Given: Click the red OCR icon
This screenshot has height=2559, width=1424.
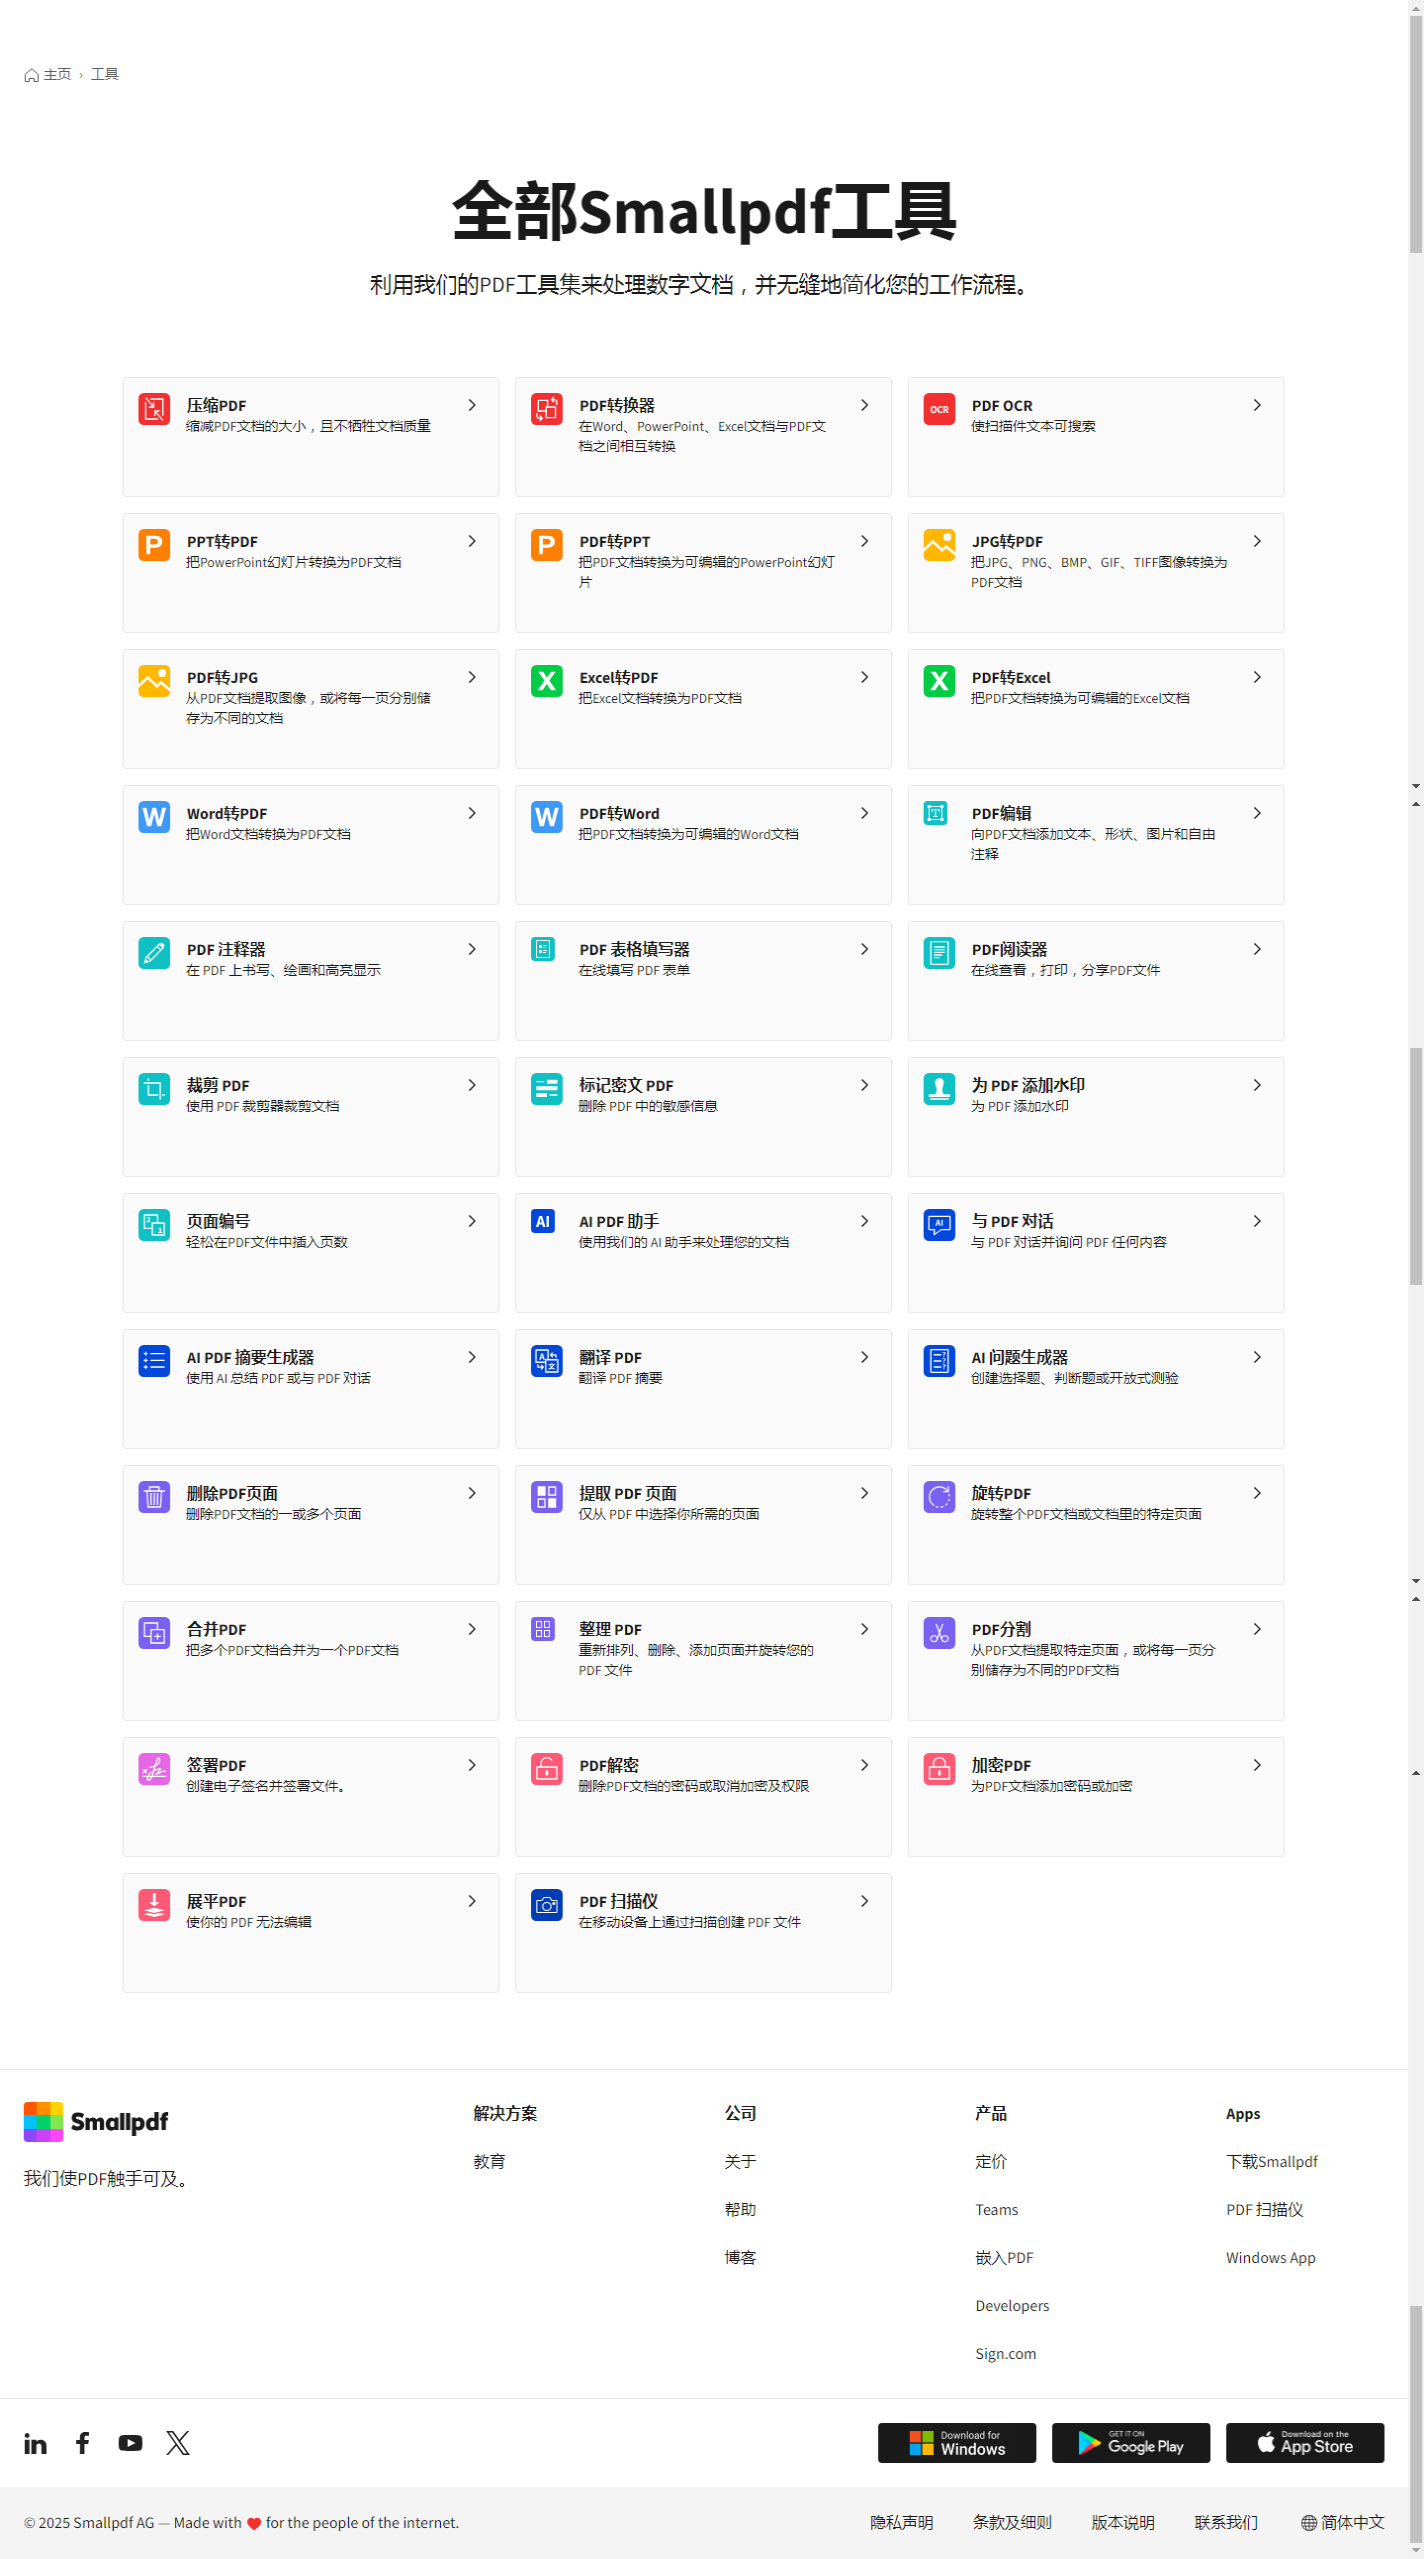Looking at the screenshot, I should click(x=939, y=409).
